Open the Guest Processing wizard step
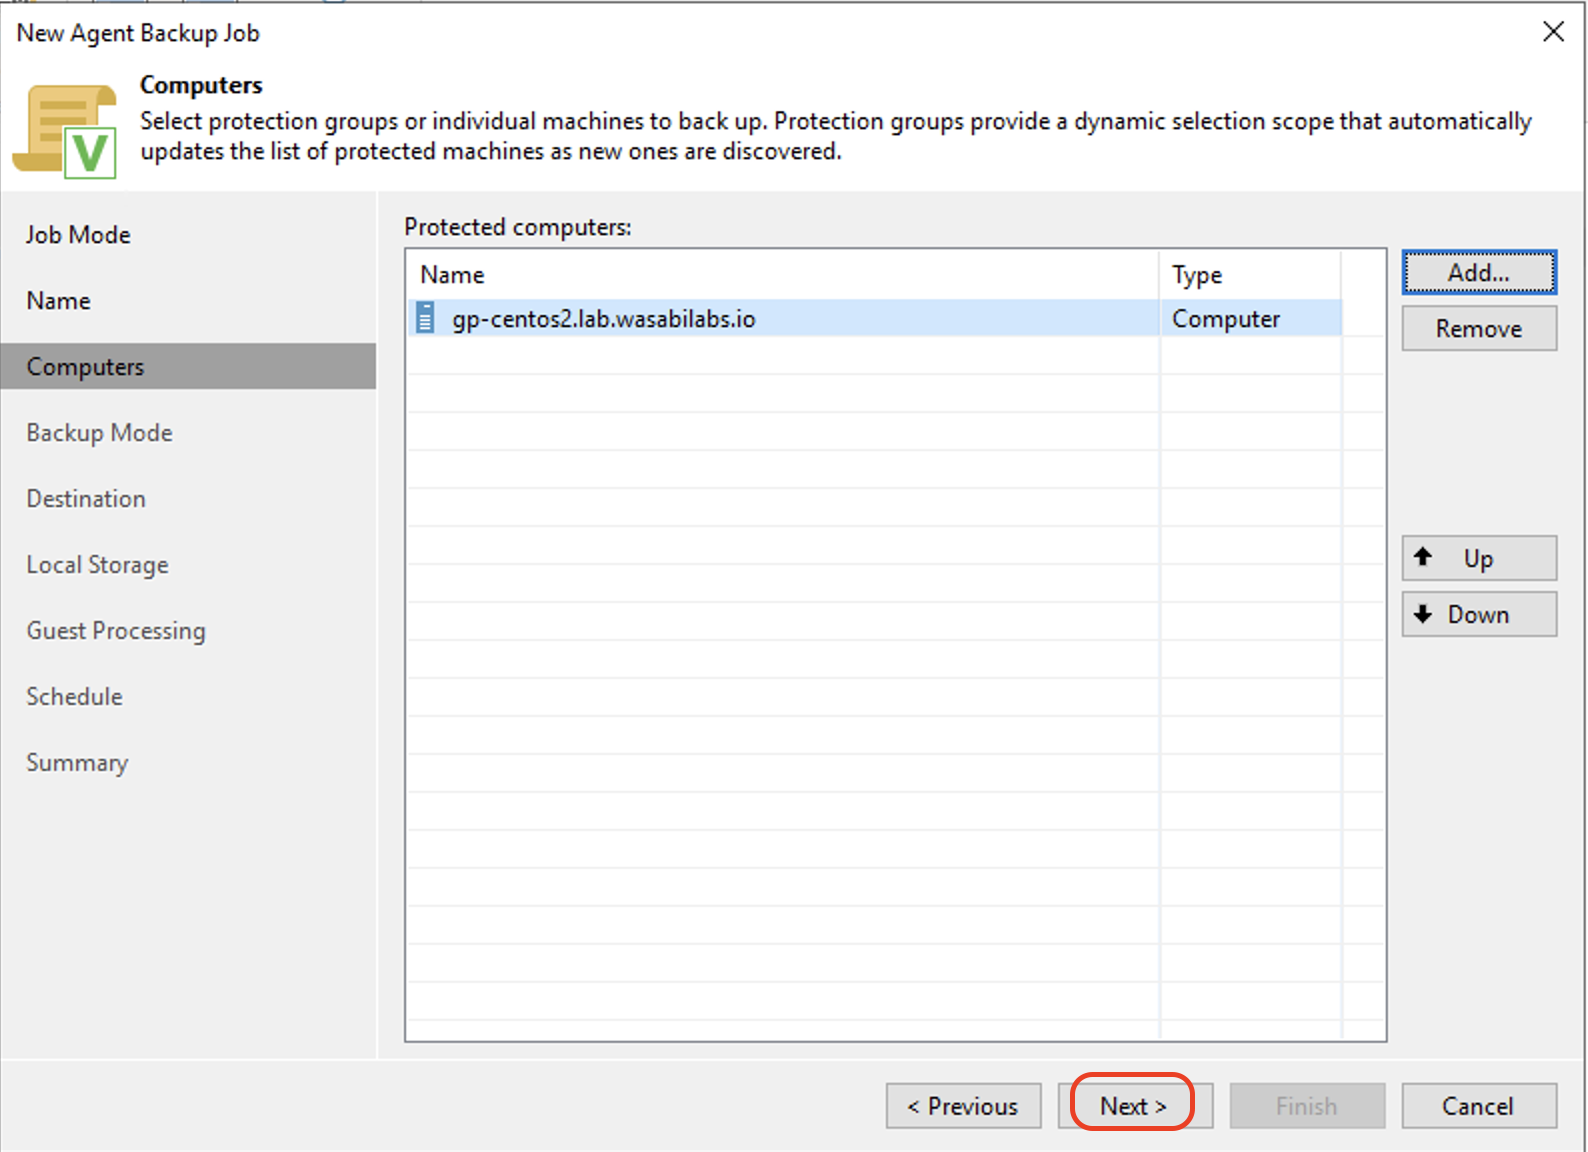Screen dimensions: 1588x1152 116,631
